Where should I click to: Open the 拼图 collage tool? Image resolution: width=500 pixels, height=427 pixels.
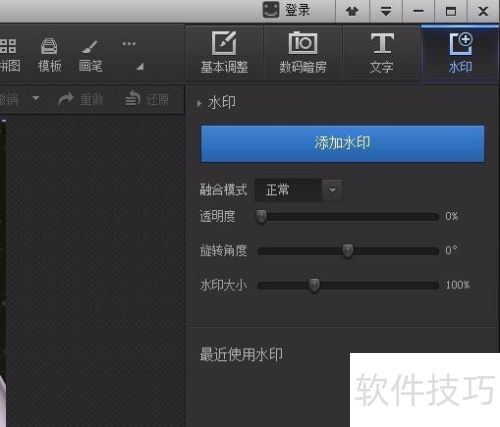[x=9, y=55]
